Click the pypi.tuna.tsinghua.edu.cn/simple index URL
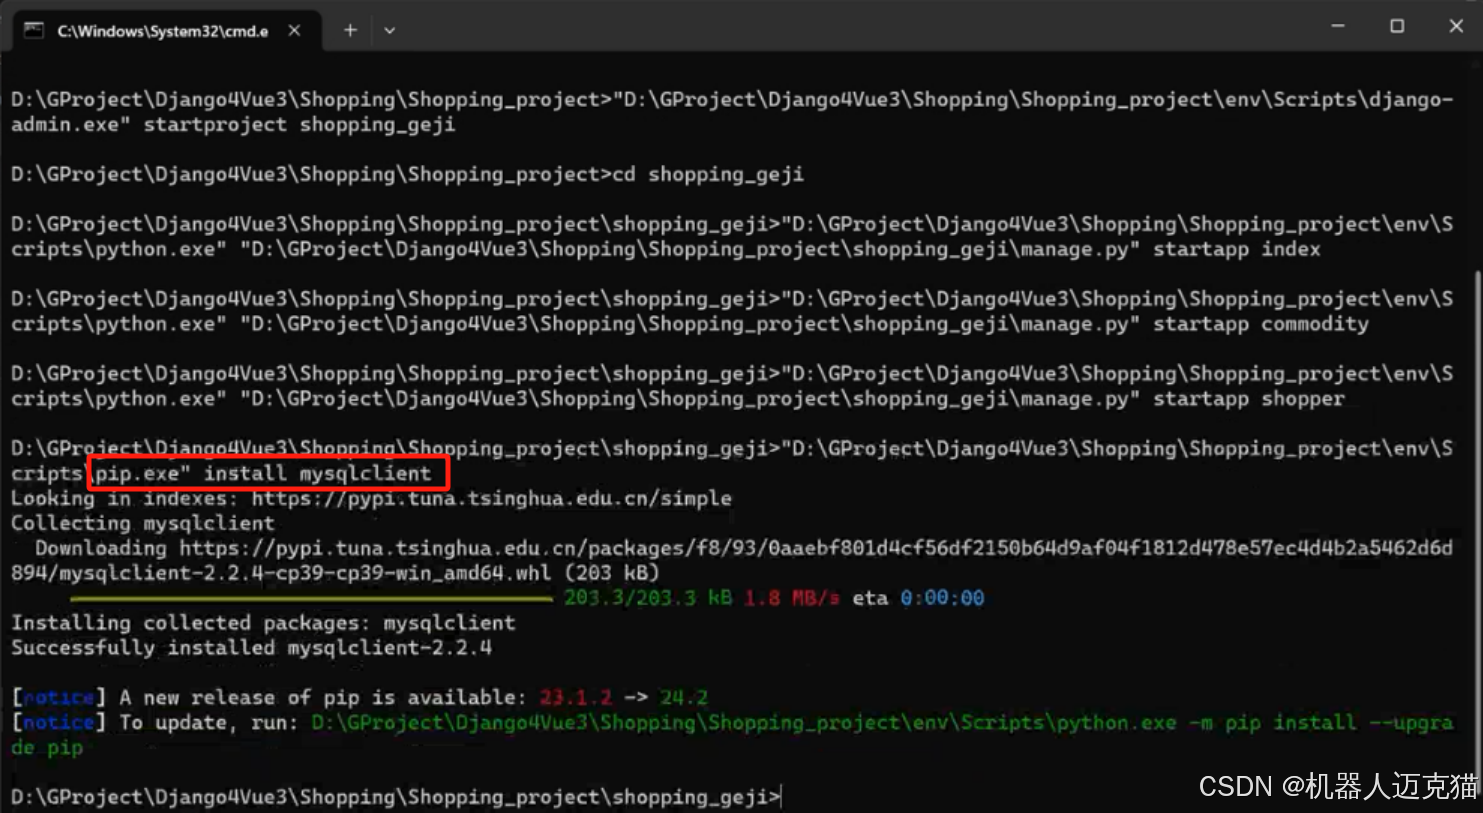Image resolution: width=1483 pixels, height=813 pixels. (491, 498)
